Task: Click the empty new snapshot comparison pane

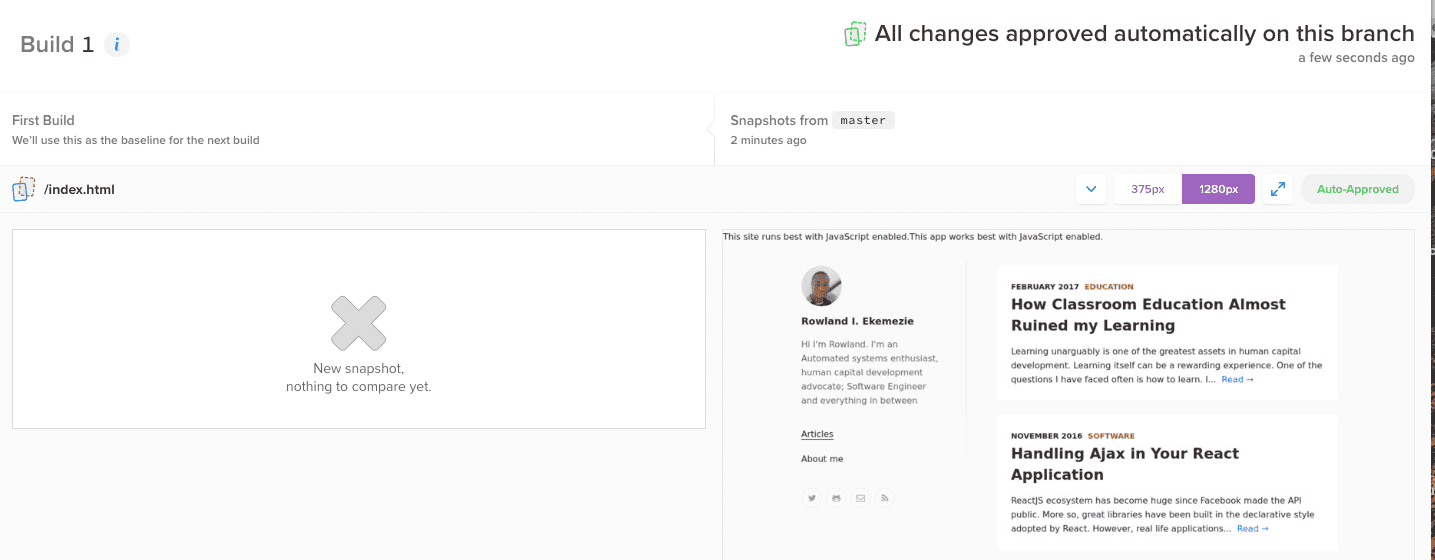Action: click(359, 329)
